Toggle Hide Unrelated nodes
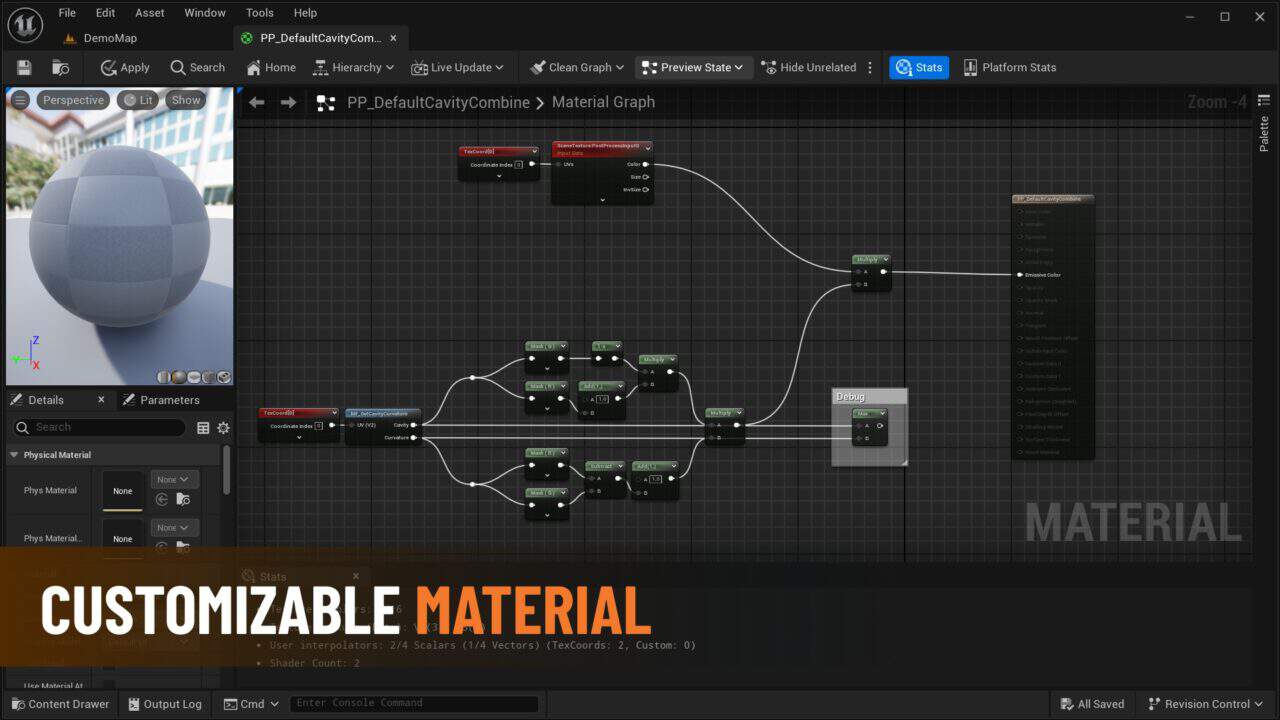This screenshot has width=1280, height=720. click(x=809, y=68)
